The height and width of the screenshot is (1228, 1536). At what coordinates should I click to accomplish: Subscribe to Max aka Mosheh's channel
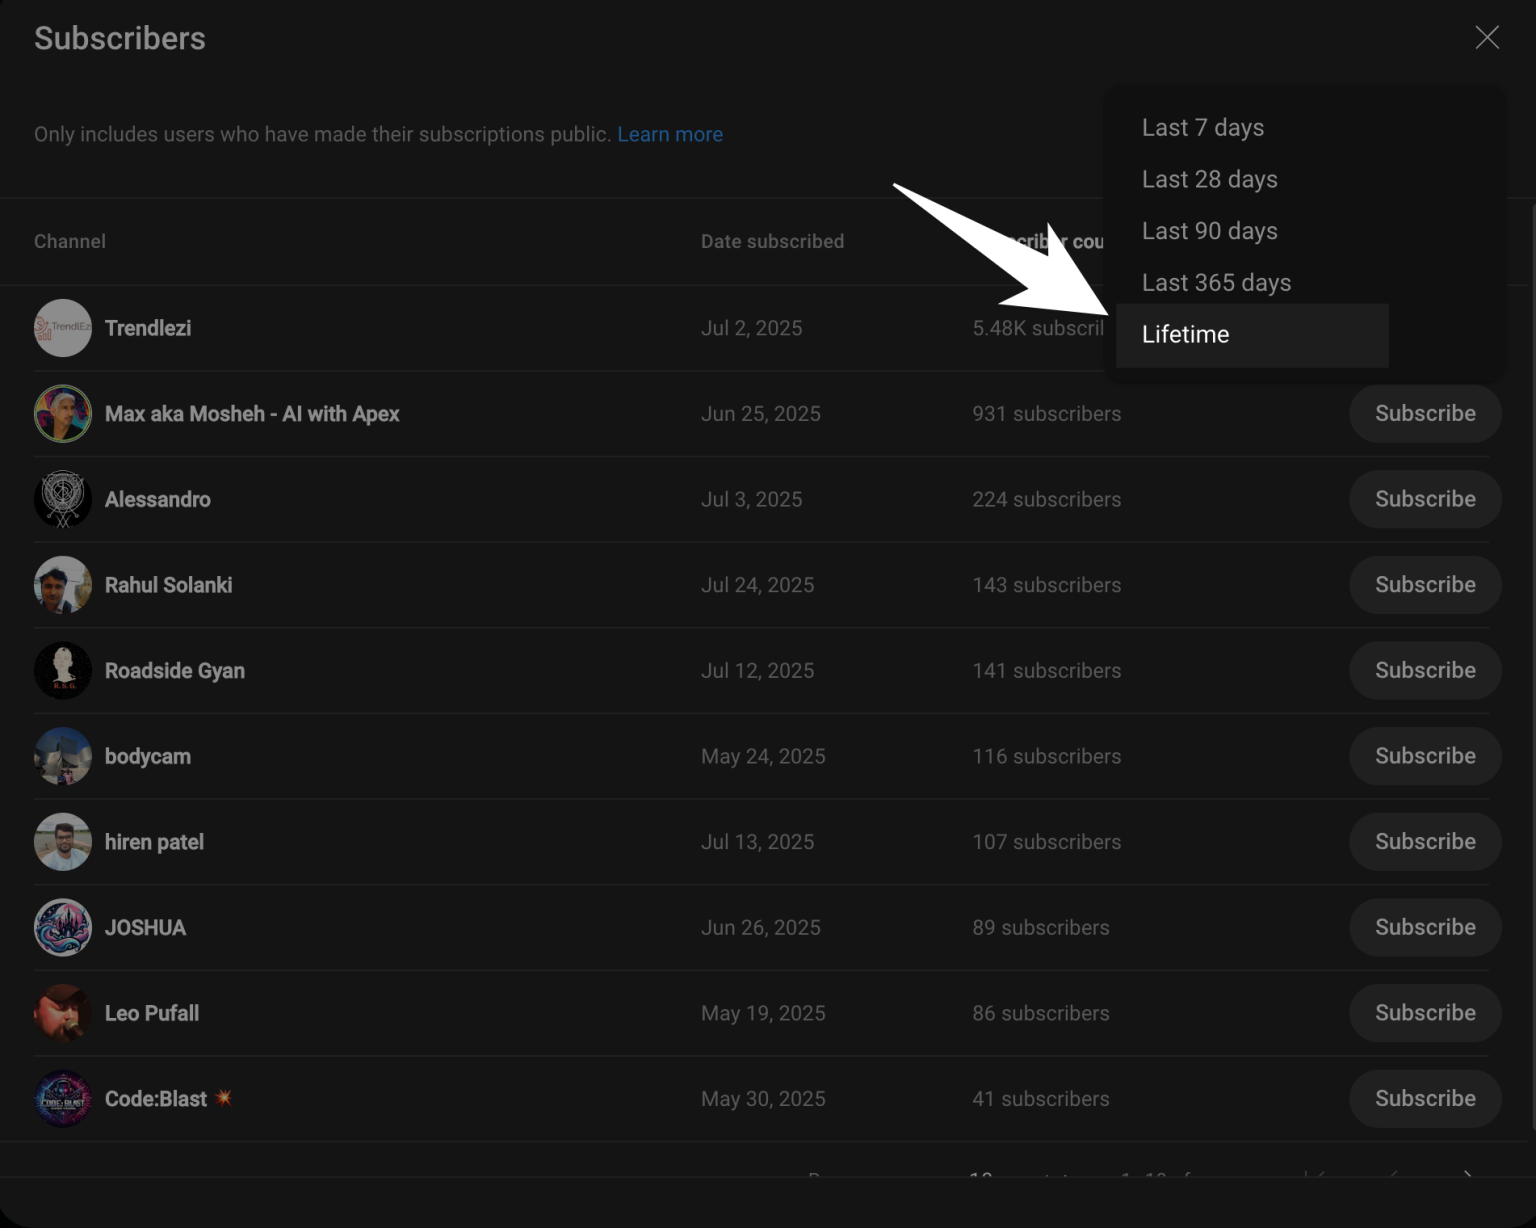[x=1425, y=413]
